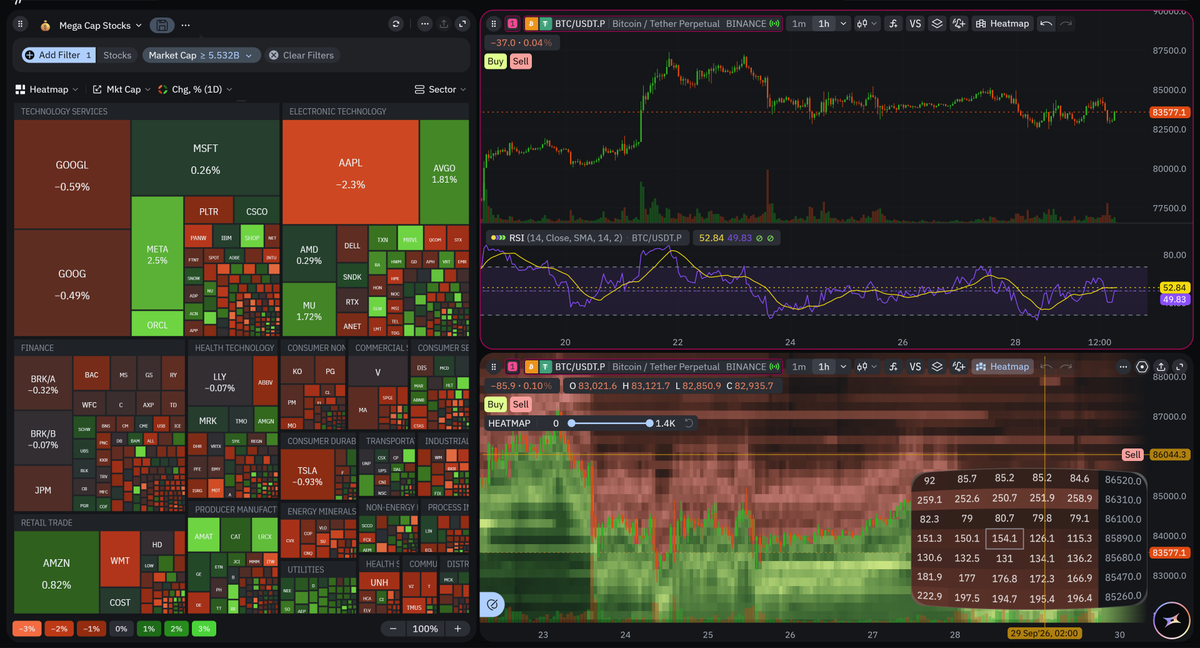Click the BTC/USDT.P symbol name in the top chart
1200x648 pixels.
pos(581,23)
